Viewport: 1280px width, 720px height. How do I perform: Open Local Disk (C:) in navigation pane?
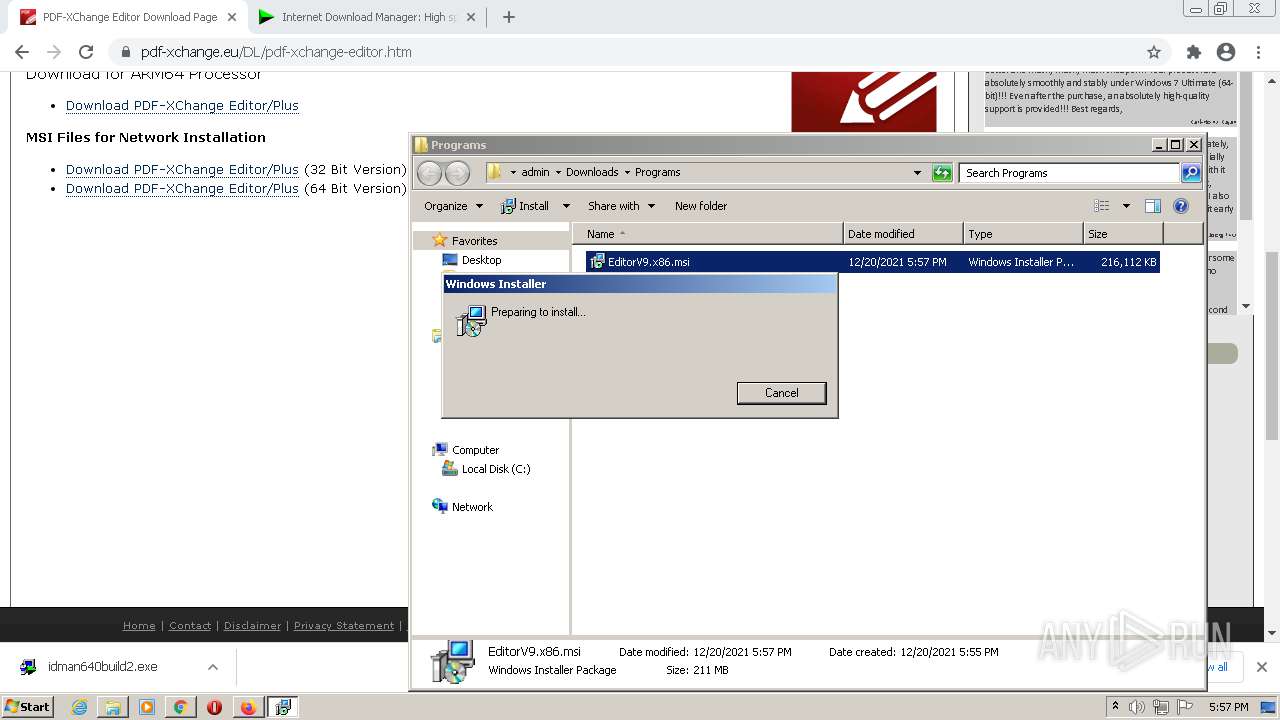[x=495, y=469]
